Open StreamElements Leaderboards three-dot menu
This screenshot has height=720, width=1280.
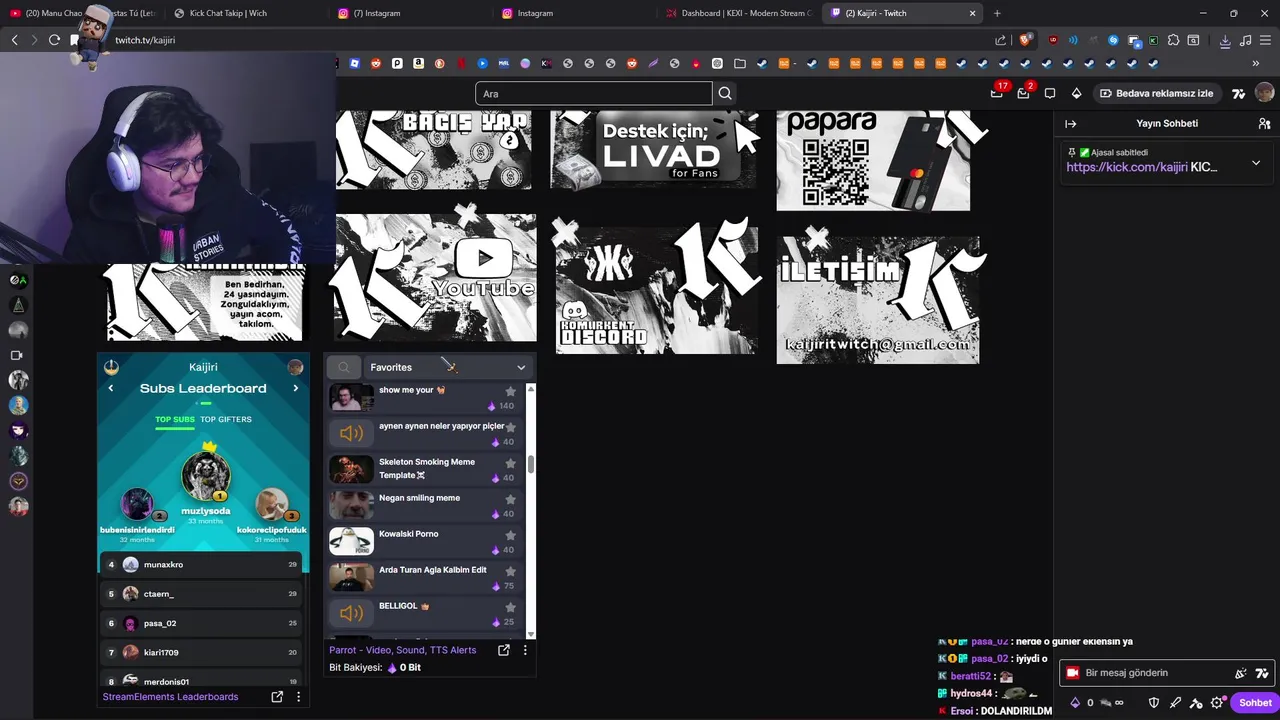click(x=298, y=697)
